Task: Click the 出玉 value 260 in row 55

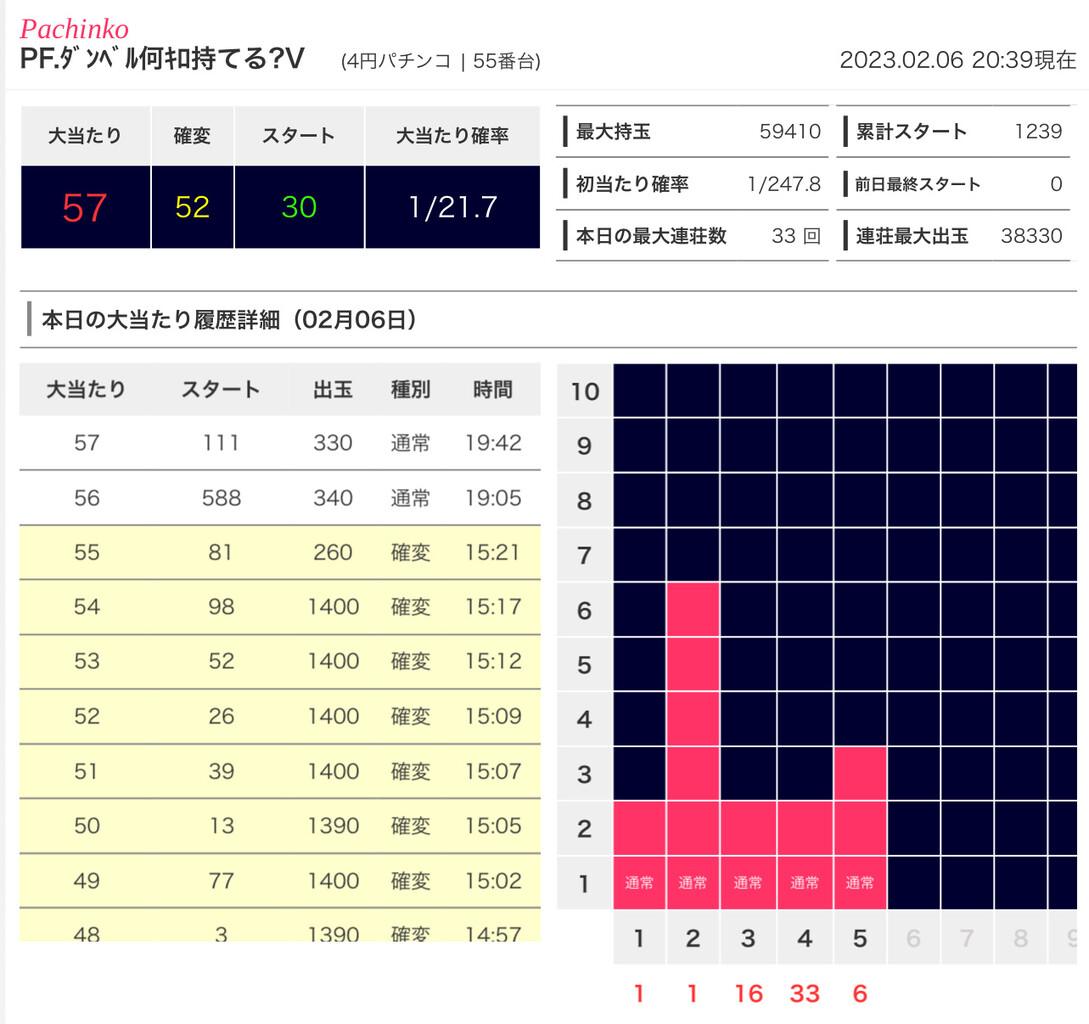Action: pyautogui.click(x=333, y=552)
